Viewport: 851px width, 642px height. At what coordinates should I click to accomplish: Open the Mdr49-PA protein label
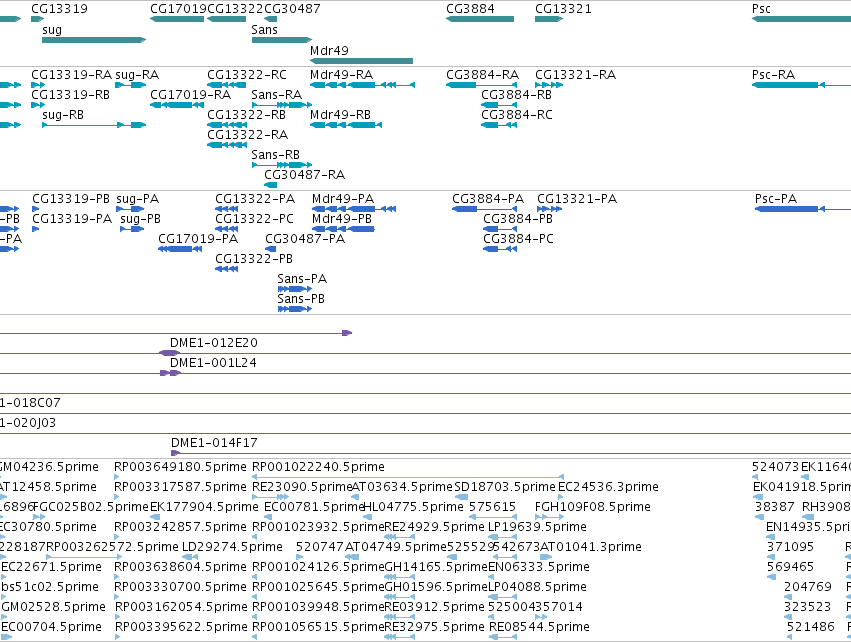click(x=343, y=199)
